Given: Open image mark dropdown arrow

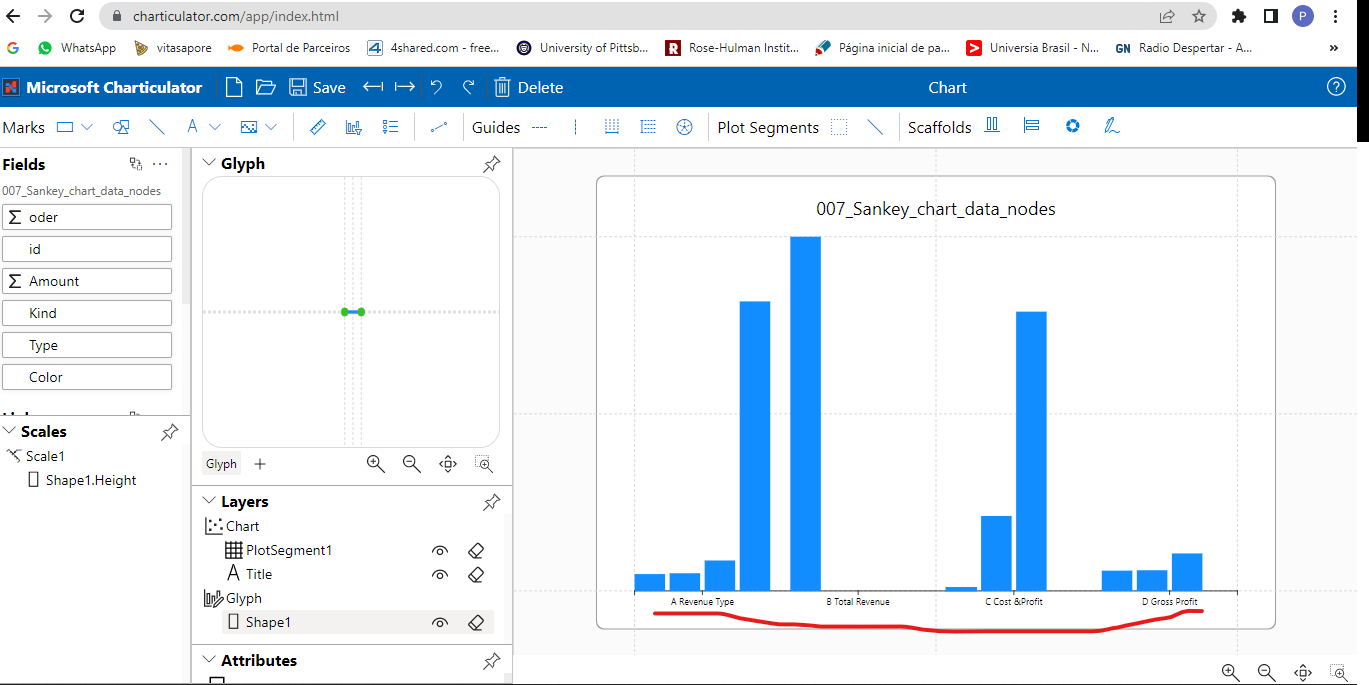Looking at the screenshot, I should pyautogui.click(x=271, y=127).
